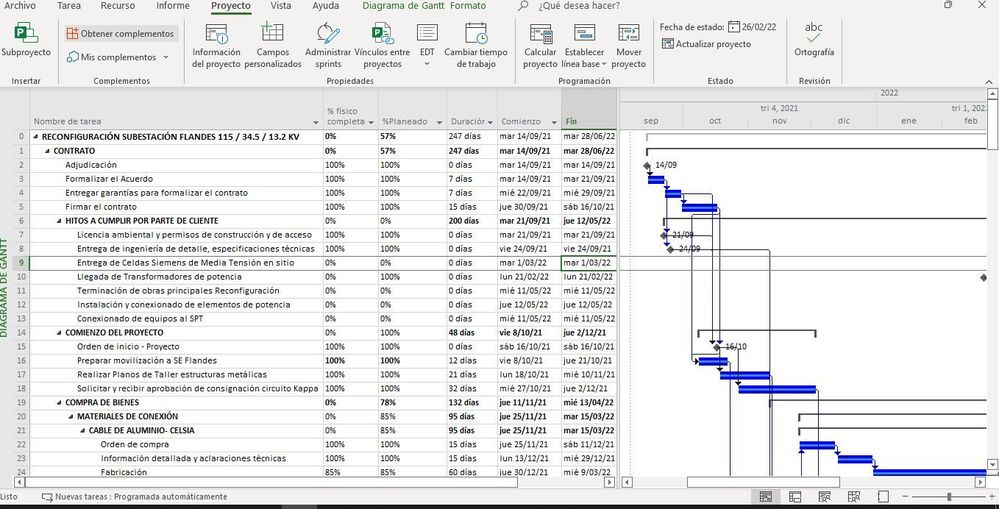The width and height of the screenshot is (999, 509).
Task: Switch to the Recurso tab
Action: (x=118, y=6)
